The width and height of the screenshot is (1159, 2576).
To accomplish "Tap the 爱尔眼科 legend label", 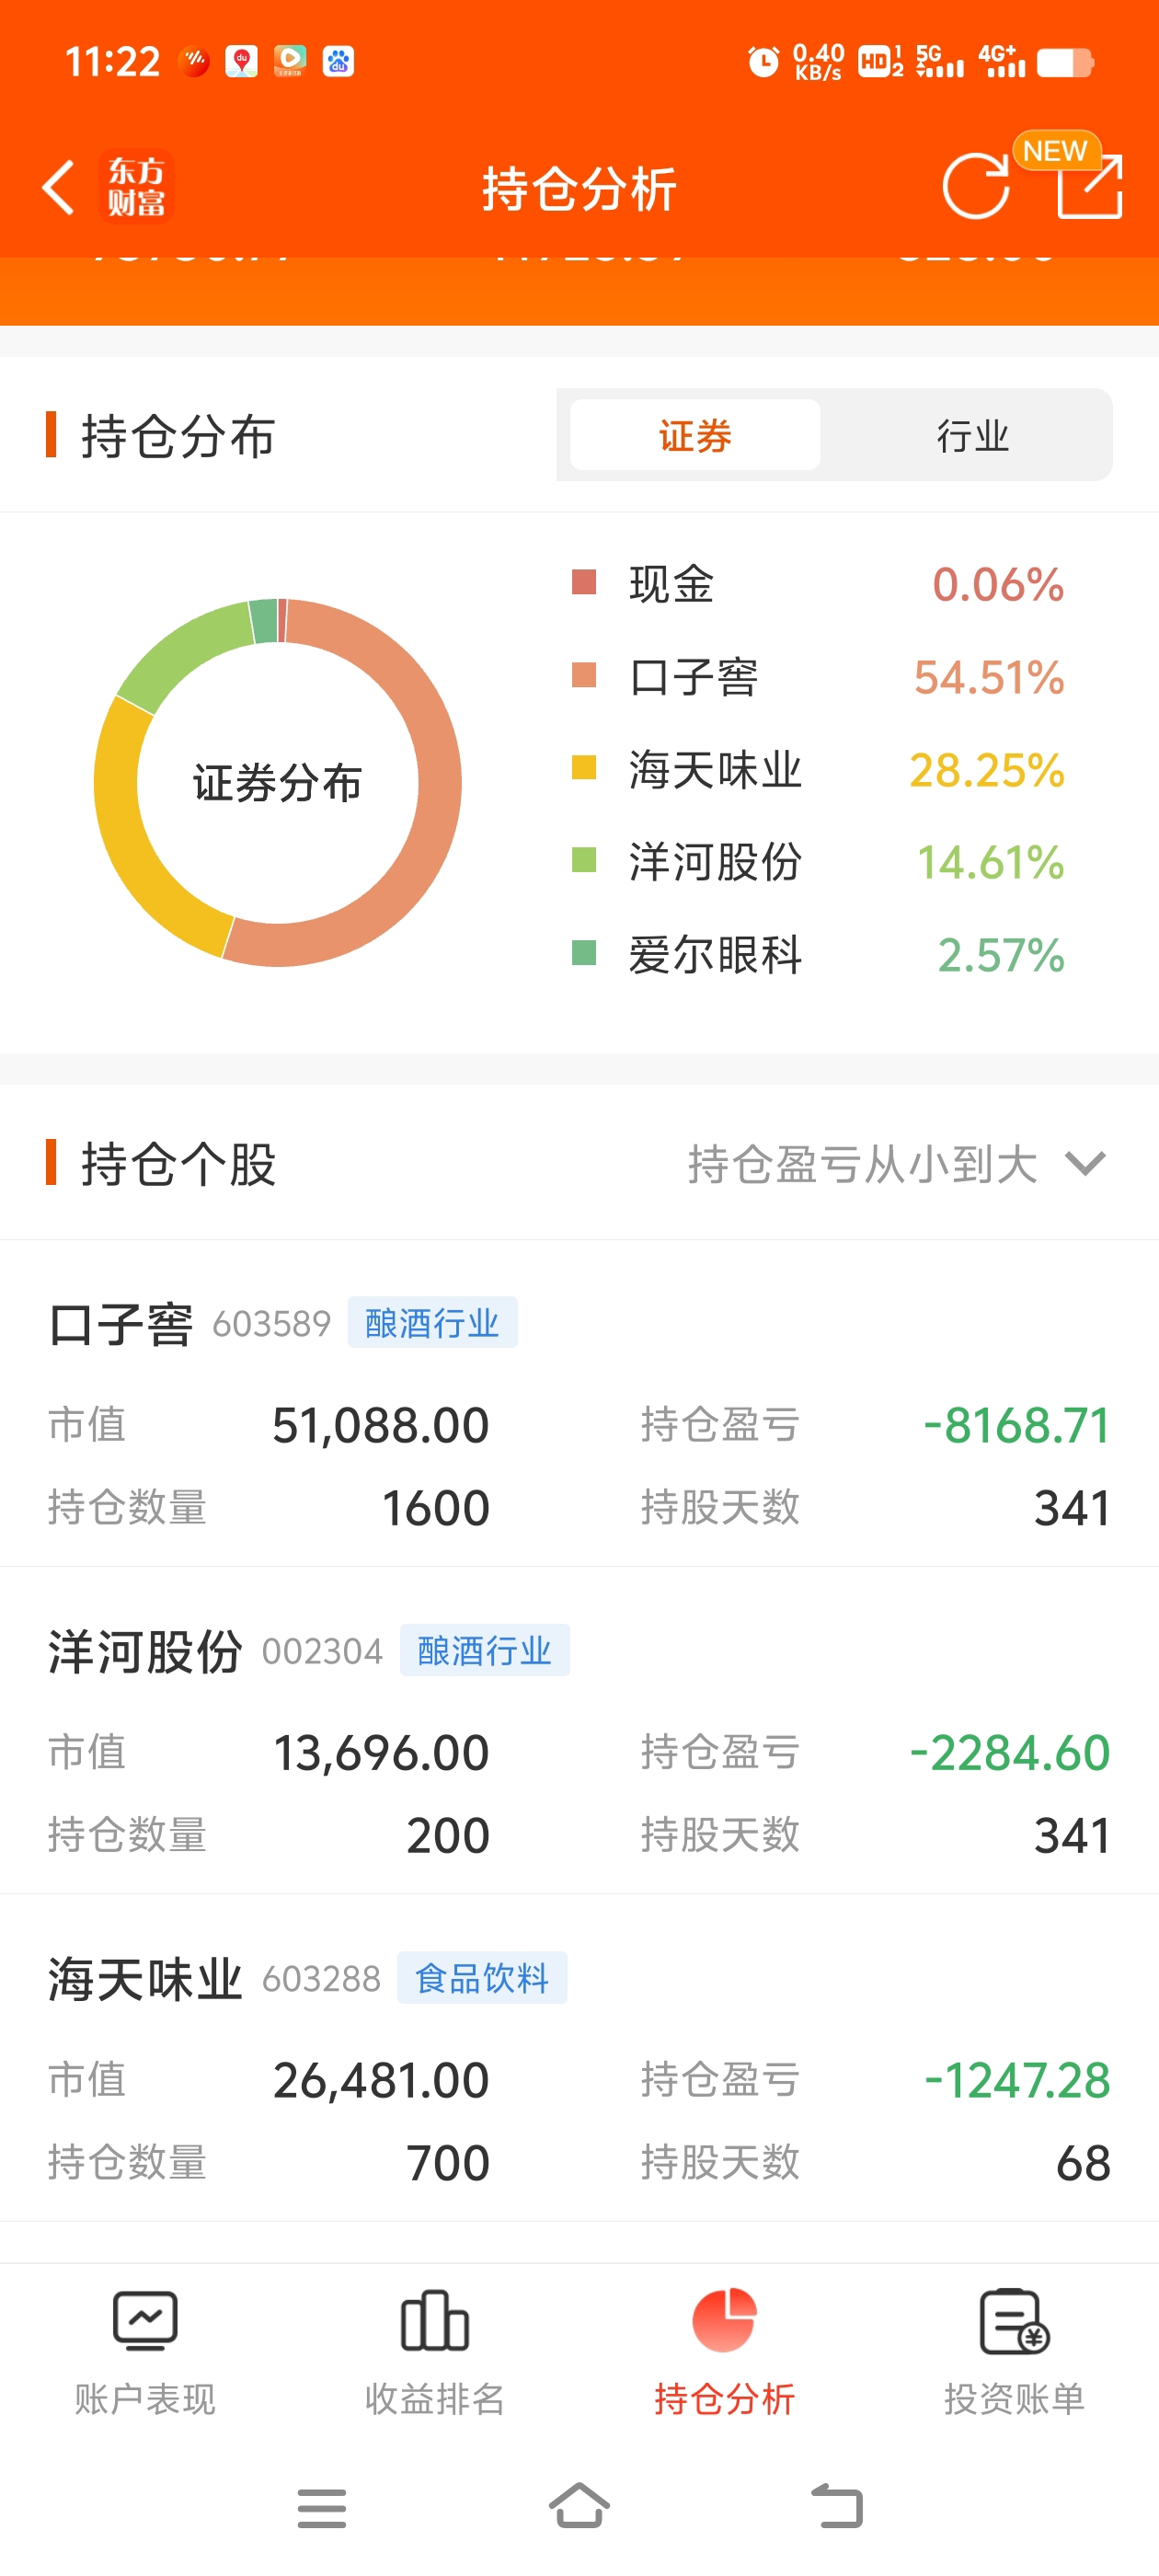I will click(715, 955).
